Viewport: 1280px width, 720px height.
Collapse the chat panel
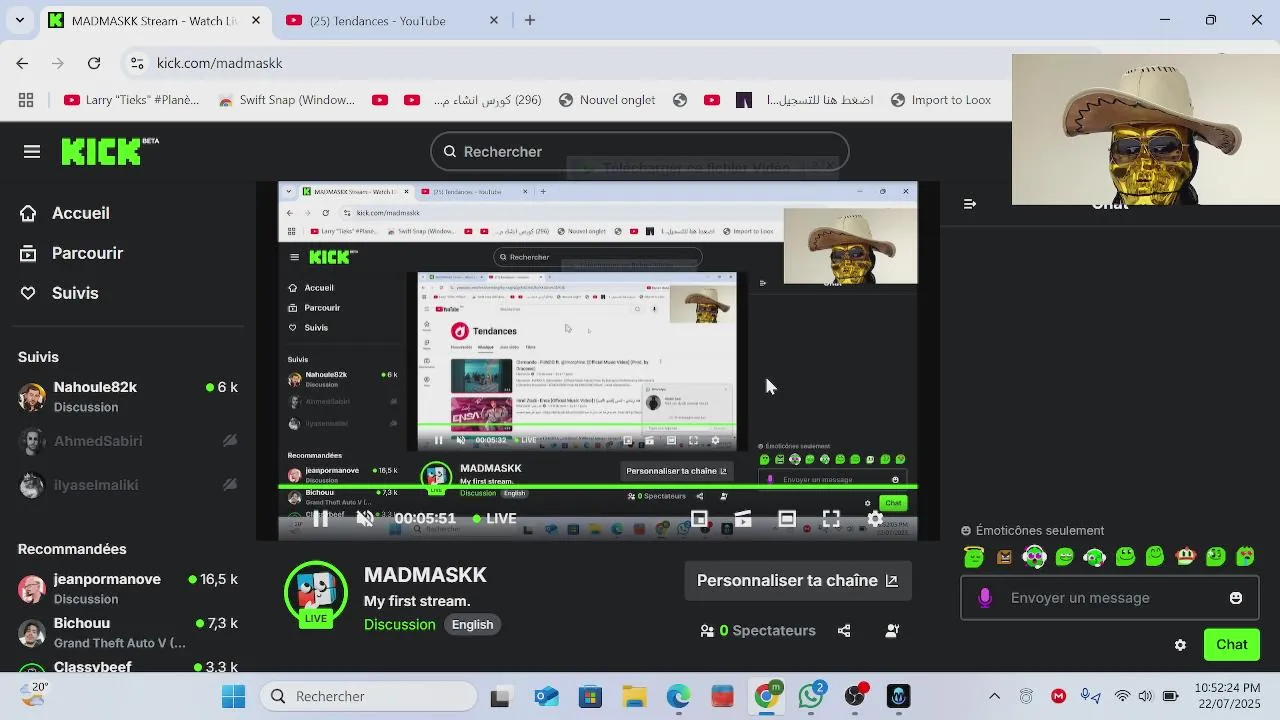pyautogui.click(x=969, y=204)
